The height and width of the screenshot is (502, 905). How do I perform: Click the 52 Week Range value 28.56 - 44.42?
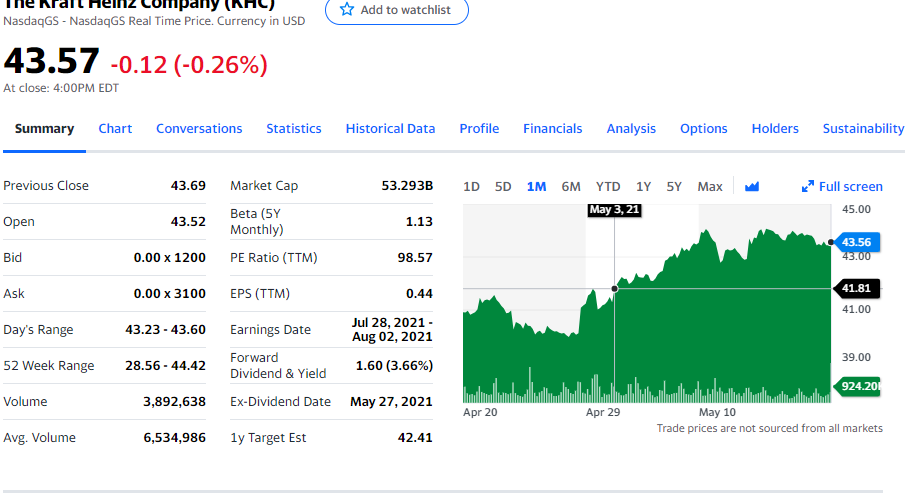pos(166,365)
